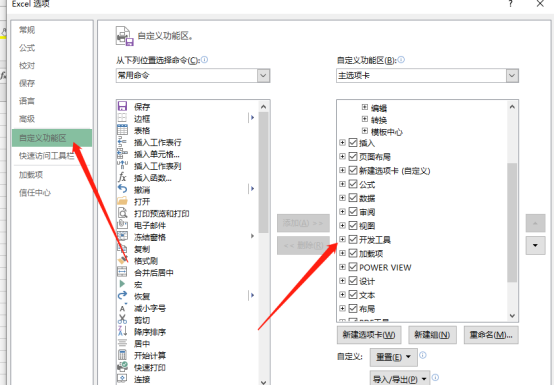Select the 插入工作表列 icon
This screenshot has width=554, height=385.
pyautogui.click(x=122, y=165)
